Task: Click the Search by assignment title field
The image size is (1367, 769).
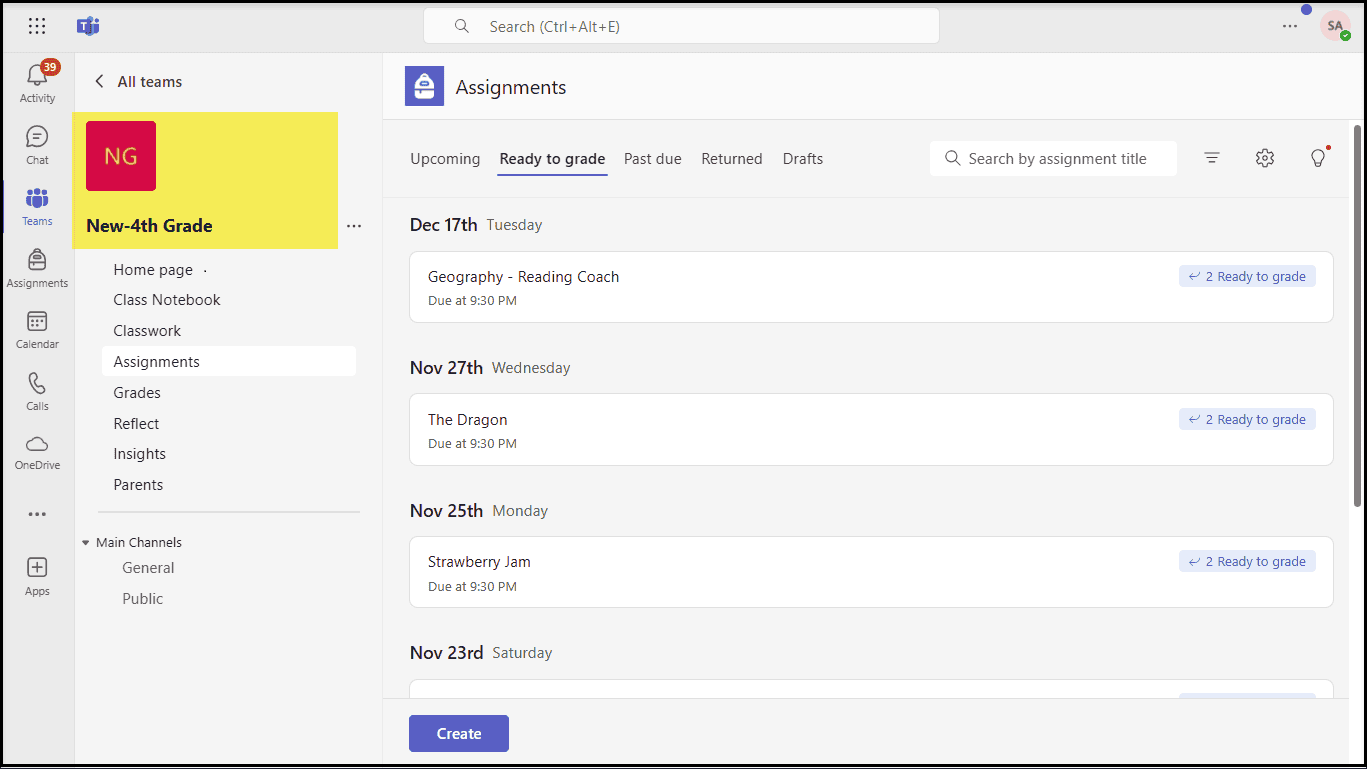Action: [1053, 158]
